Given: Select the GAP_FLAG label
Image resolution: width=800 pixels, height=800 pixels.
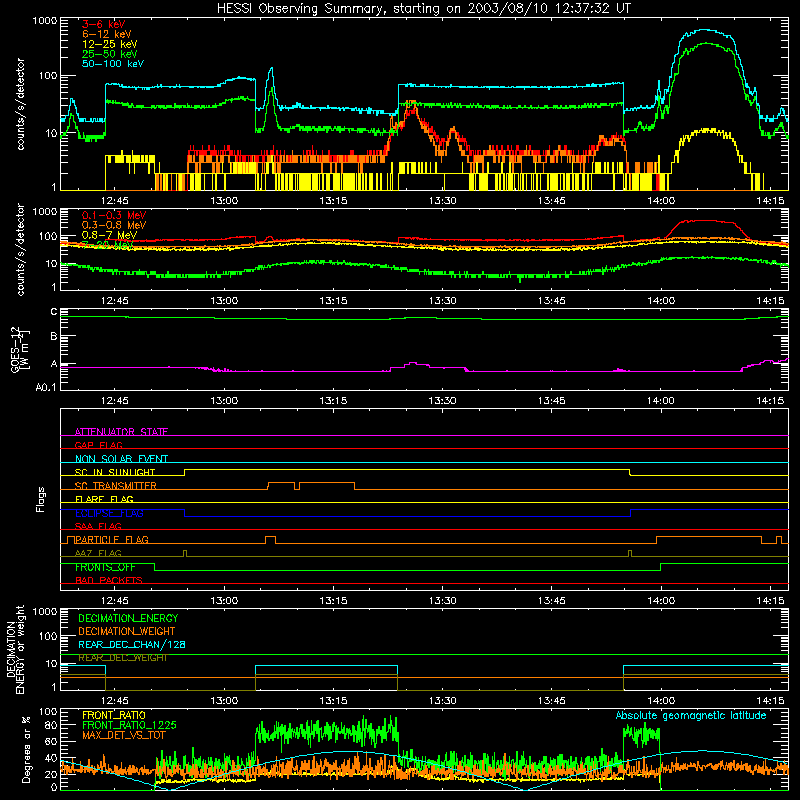Looking at the screenshot, I should point(98,445).
